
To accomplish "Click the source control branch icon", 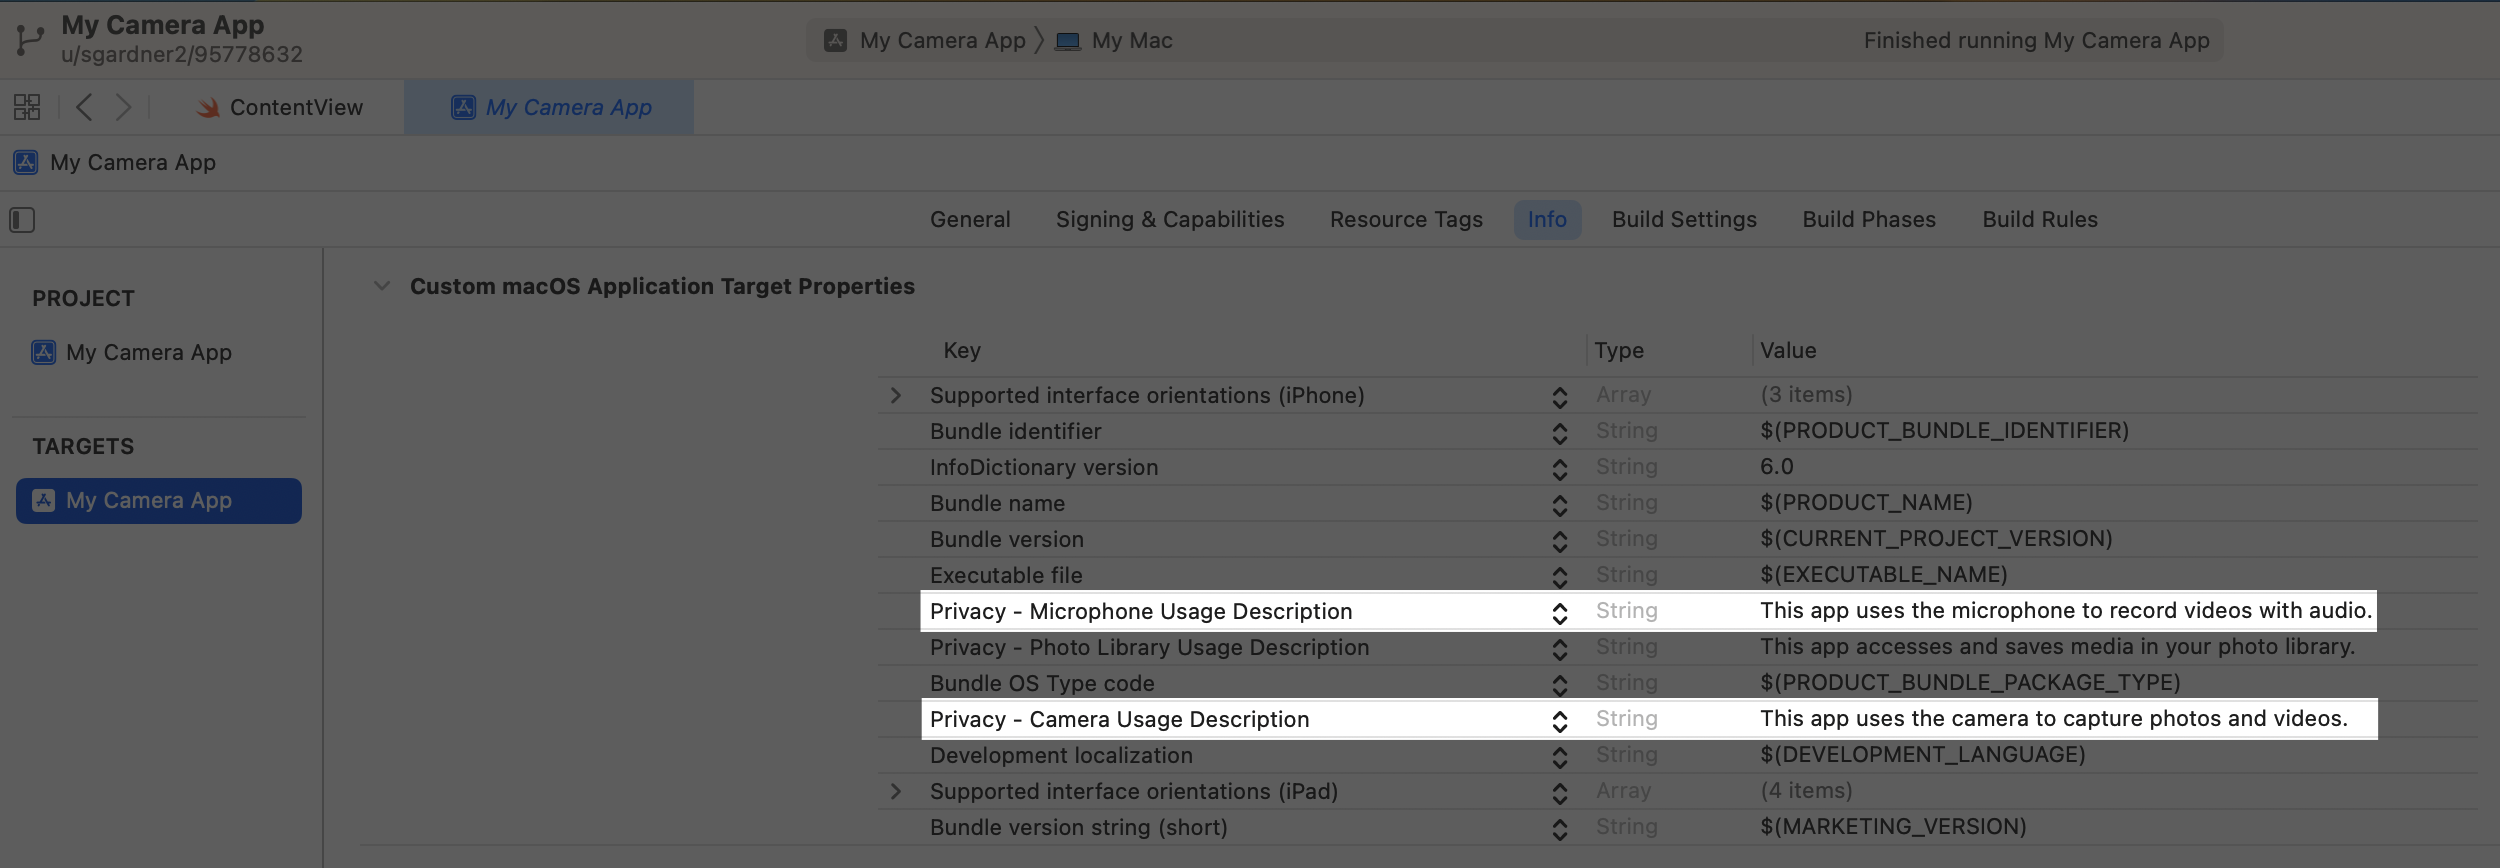I will pos(31,40).
